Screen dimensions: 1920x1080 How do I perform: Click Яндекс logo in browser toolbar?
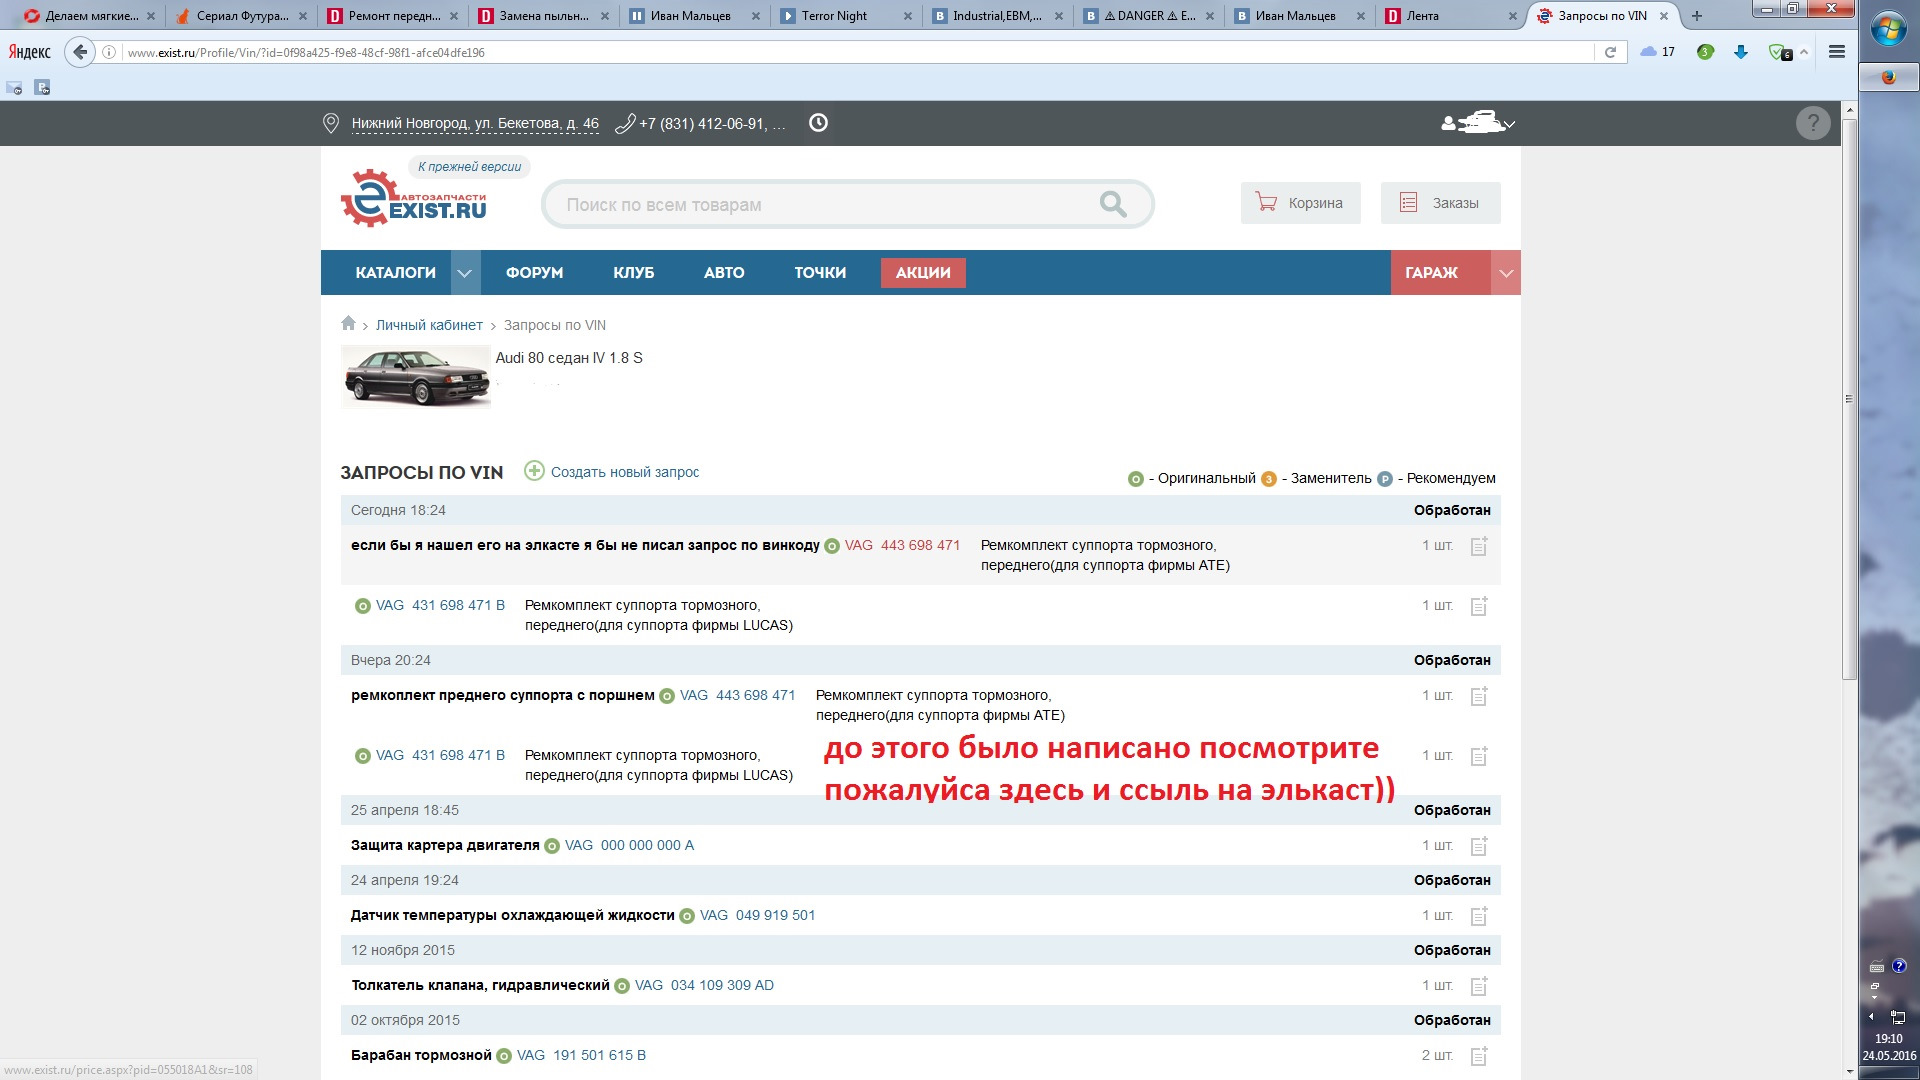click(29, 52)
